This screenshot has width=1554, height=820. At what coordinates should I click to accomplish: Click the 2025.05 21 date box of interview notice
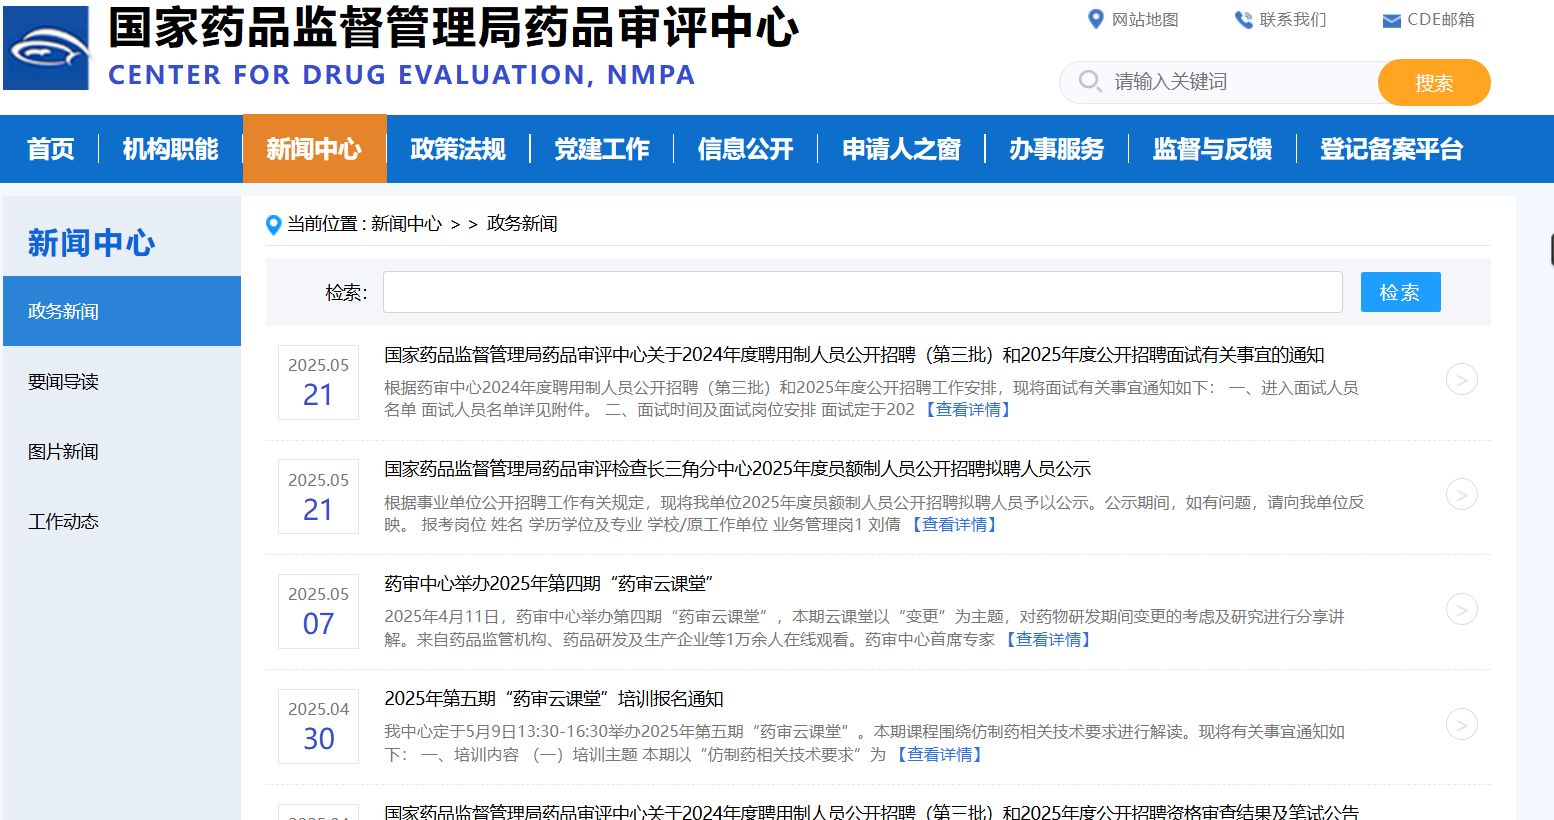click(x=318, y=382)
